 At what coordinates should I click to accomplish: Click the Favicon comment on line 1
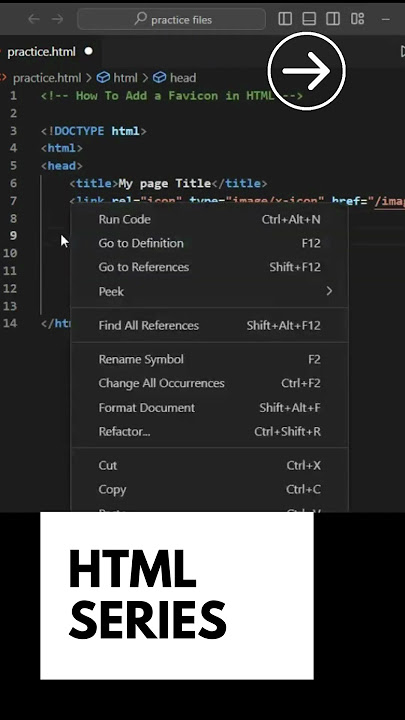pos(172,96)
